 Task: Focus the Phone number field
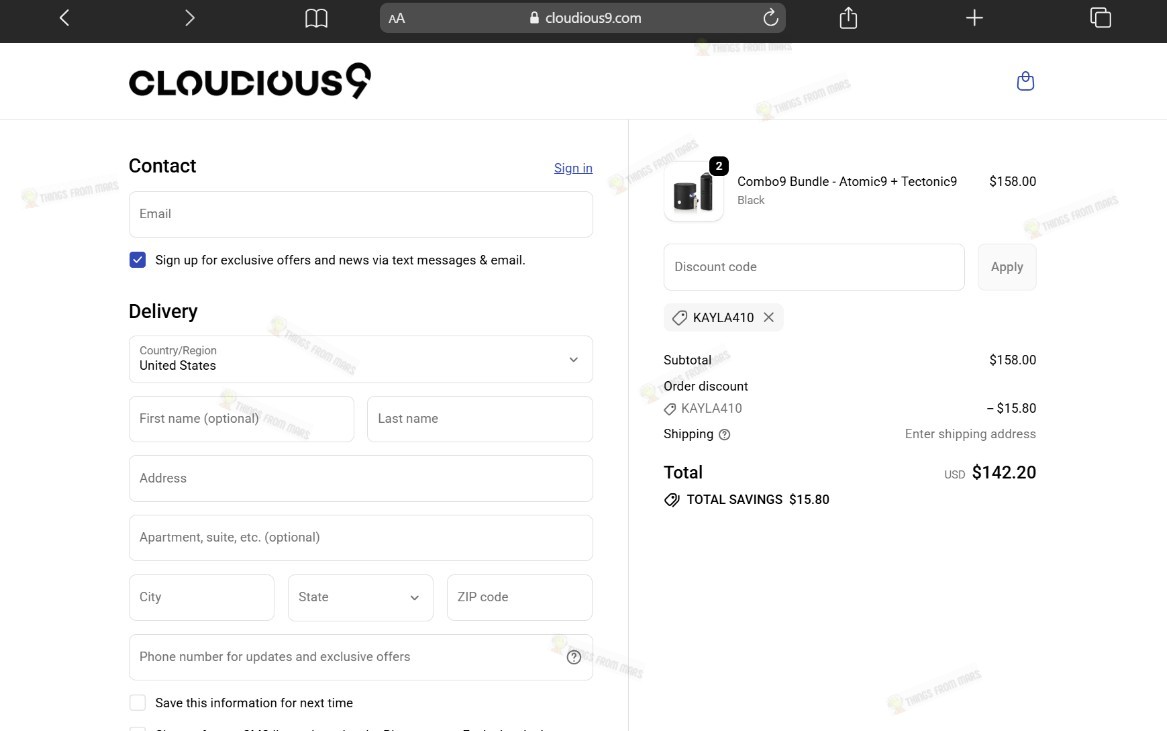point(360,657)
